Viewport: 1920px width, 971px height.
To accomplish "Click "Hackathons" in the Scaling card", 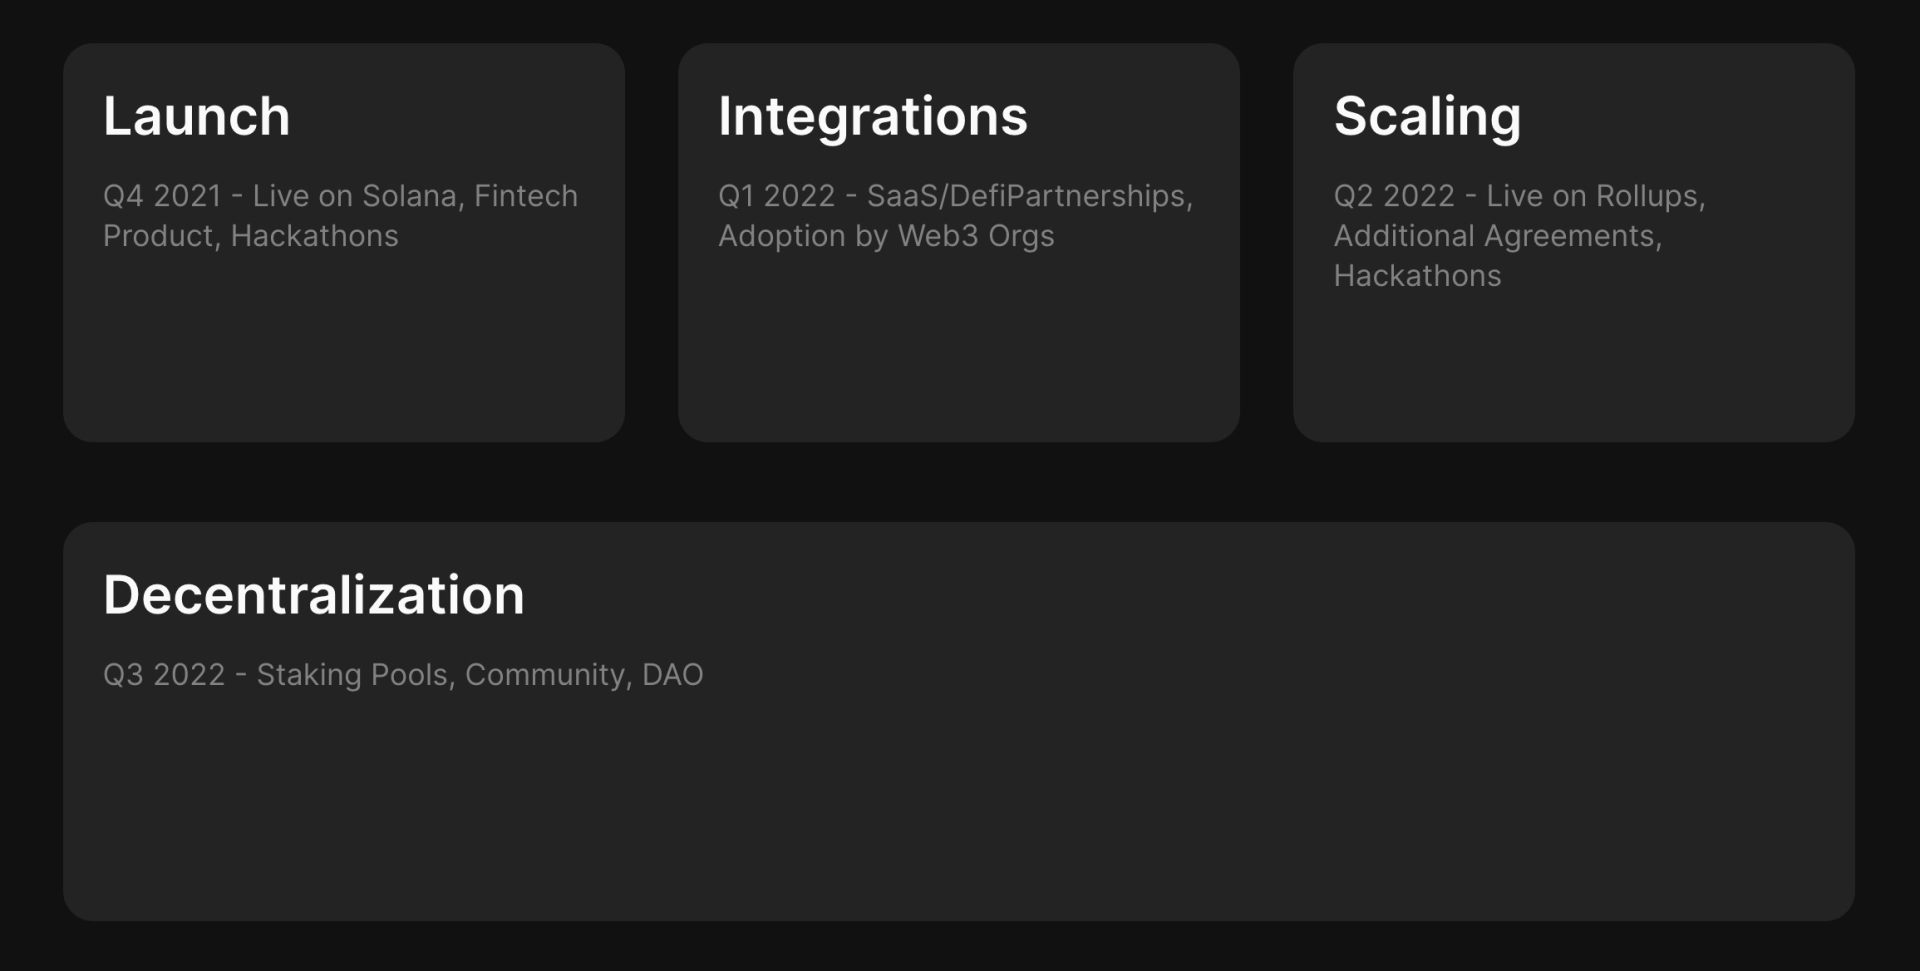I will pyautogui.click(x=1417, y=276).
